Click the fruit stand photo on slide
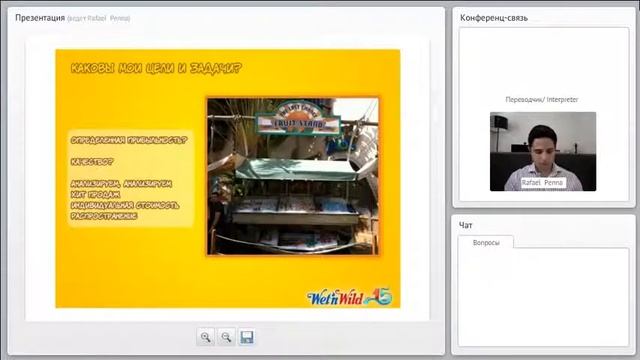Image resolution: width=640 pixels, height=360 pixels. click(x=293, y=176)
